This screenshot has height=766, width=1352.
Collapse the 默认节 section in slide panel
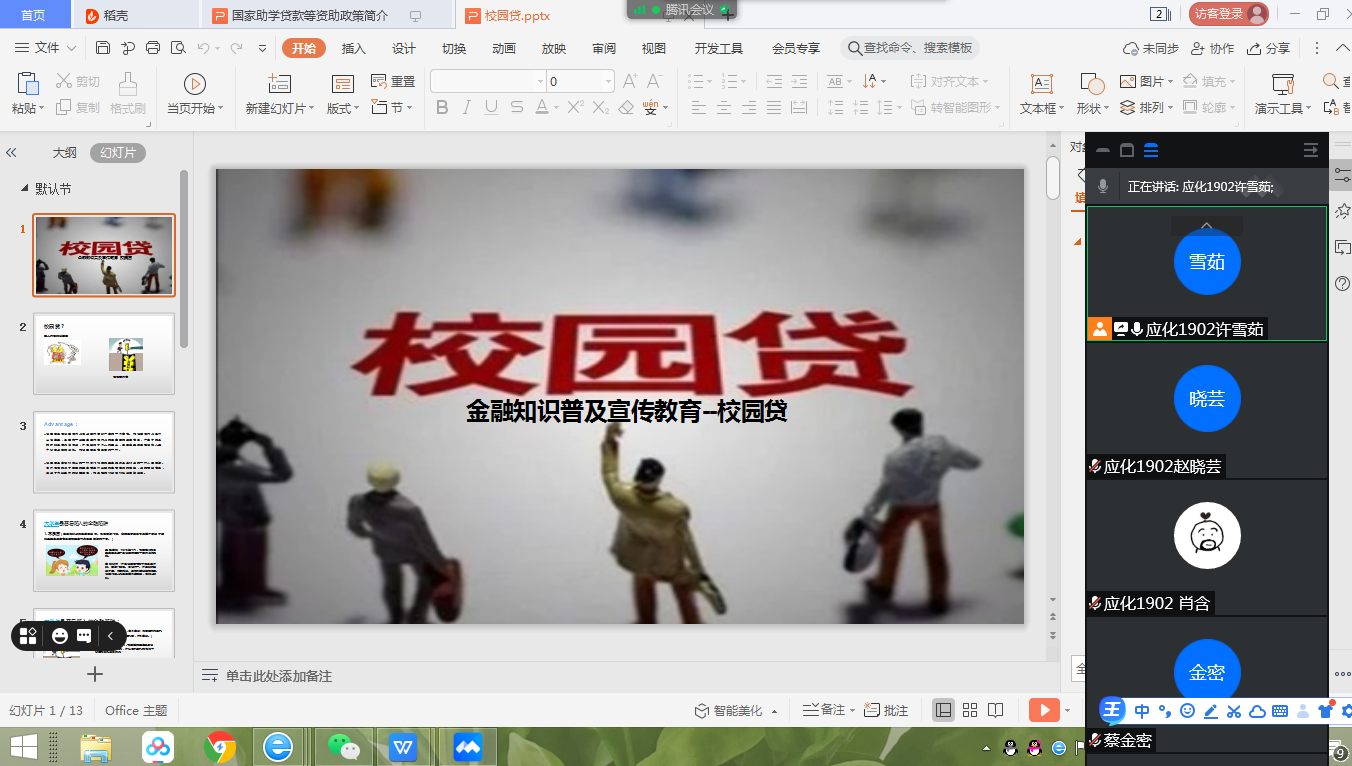(25, 189)
